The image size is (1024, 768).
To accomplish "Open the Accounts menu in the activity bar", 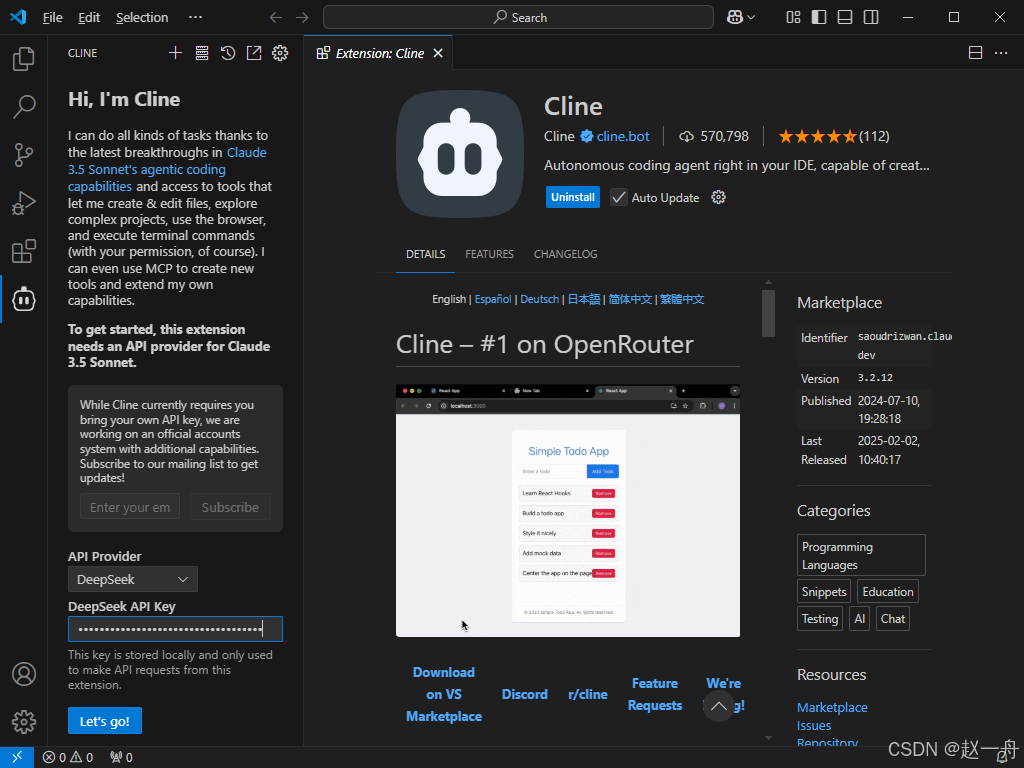I will coord(24,674).
